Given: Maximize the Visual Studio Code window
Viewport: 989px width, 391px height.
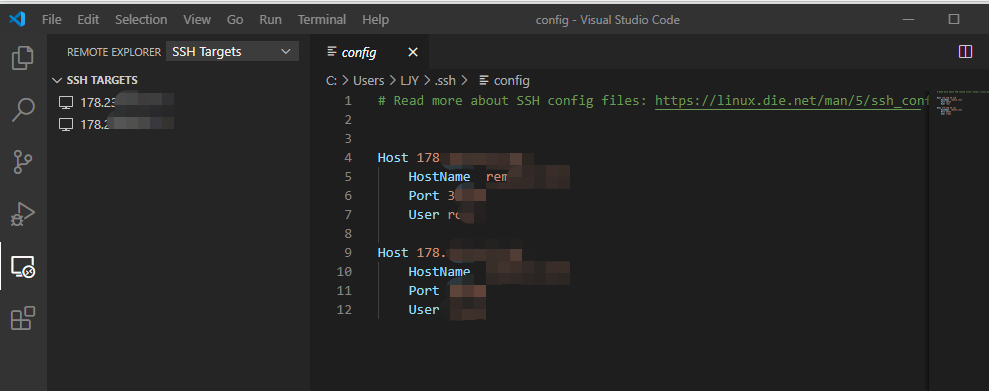Looking at the screenshot, I should 954,20.
